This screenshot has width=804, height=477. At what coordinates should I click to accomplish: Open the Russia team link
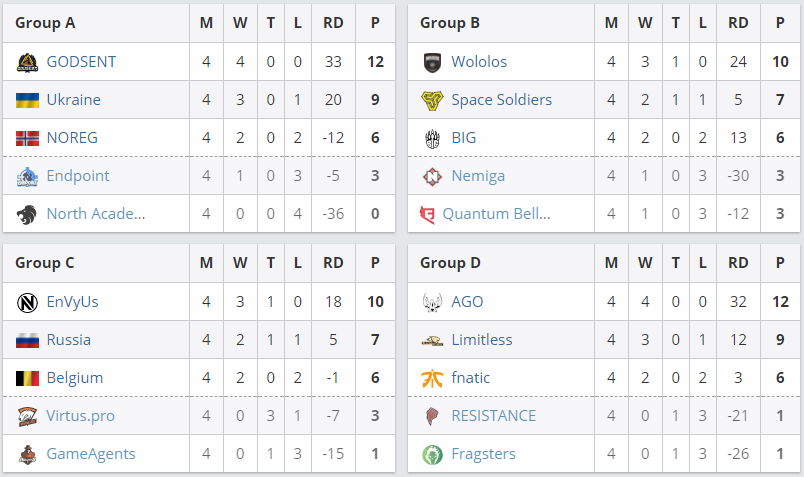pyautogui.click(x=68, y=340)
